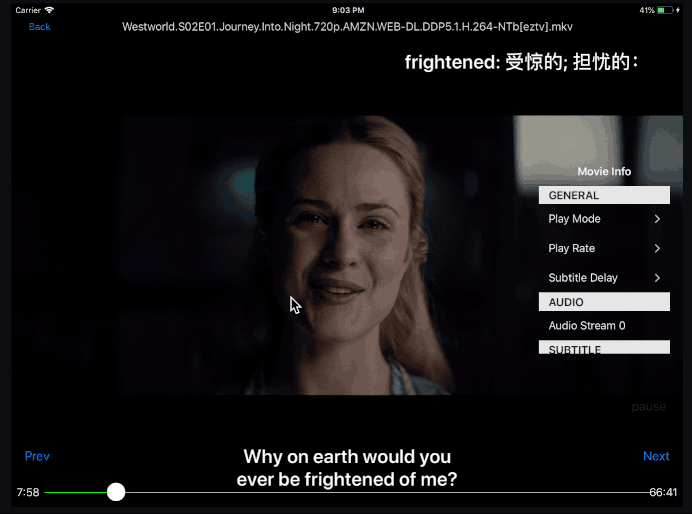The image size is (692, 514).
Task: Expand Play Mode chevron arrow
Action: (657, 219)
